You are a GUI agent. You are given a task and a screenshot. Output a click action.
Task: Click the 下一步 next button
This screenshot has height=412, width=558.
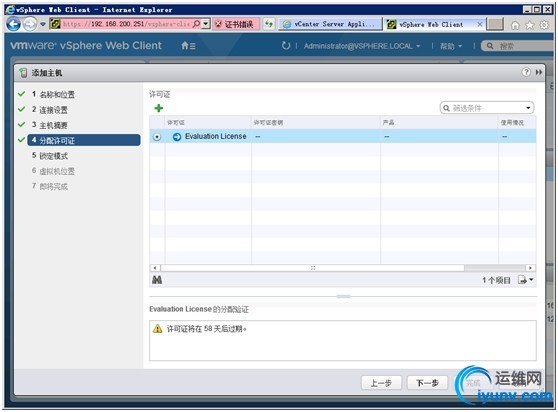click(x=427, y=383)
